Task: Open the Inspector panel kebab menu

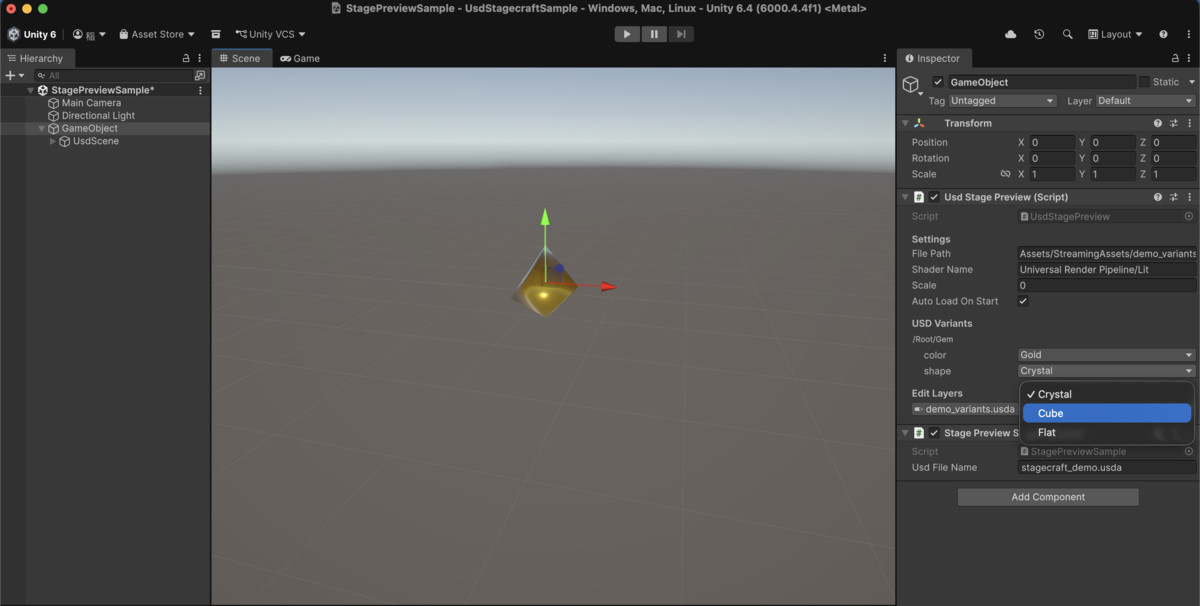Action: point(1189,58)
